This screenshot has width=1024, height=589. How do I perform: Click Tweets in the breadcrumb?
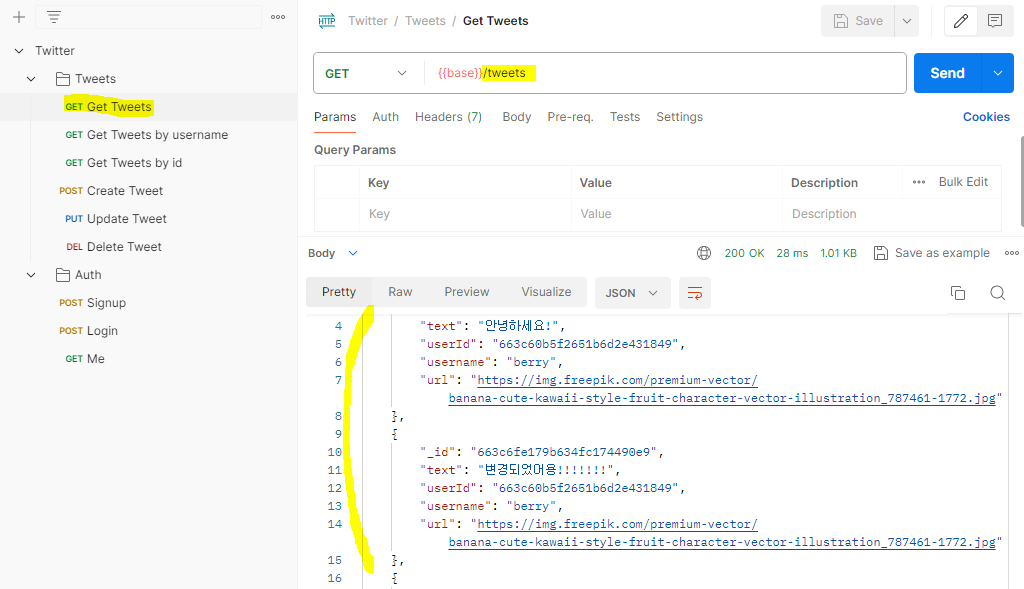point(425,21)
